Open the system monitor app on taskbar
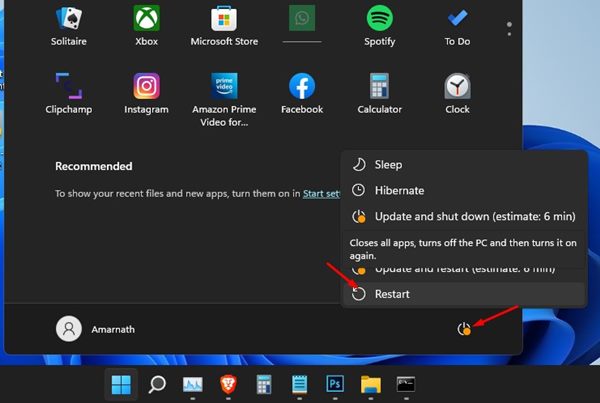Viewport: 600px width, 403px height. 192,384
